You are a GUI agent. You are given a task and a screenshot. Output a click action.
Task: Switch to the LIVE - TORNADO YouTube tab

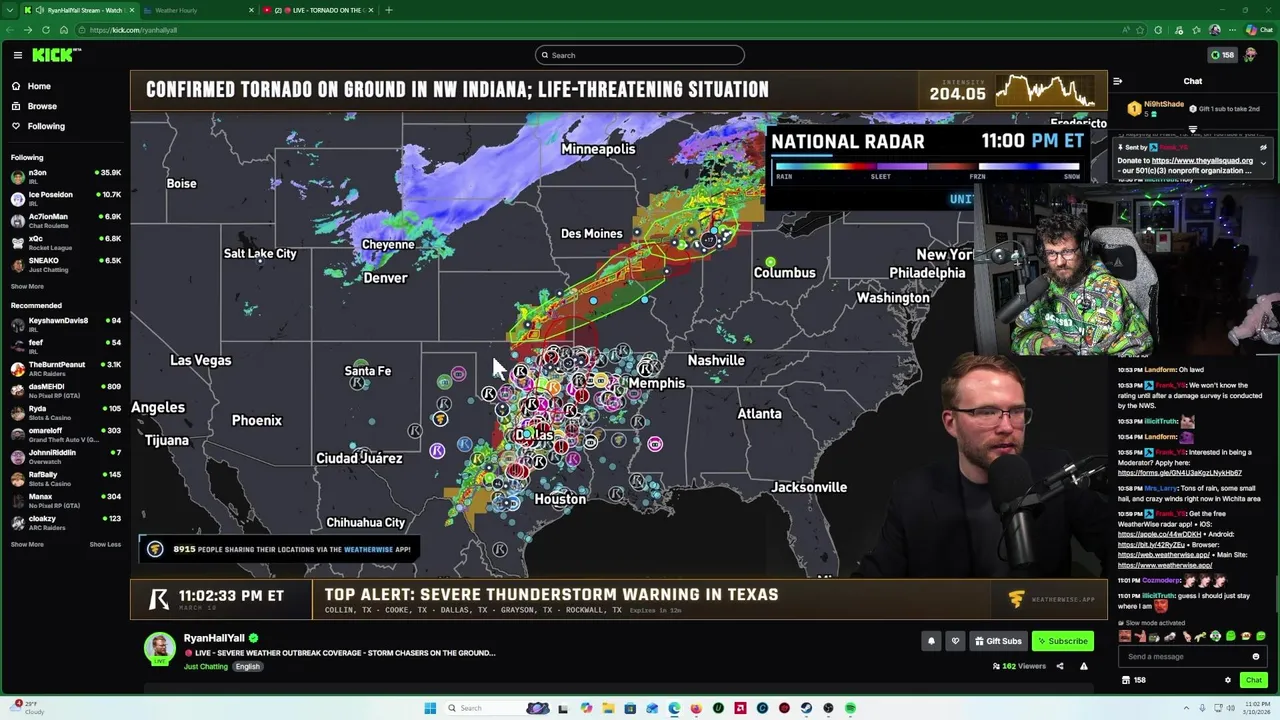[318, 10]
